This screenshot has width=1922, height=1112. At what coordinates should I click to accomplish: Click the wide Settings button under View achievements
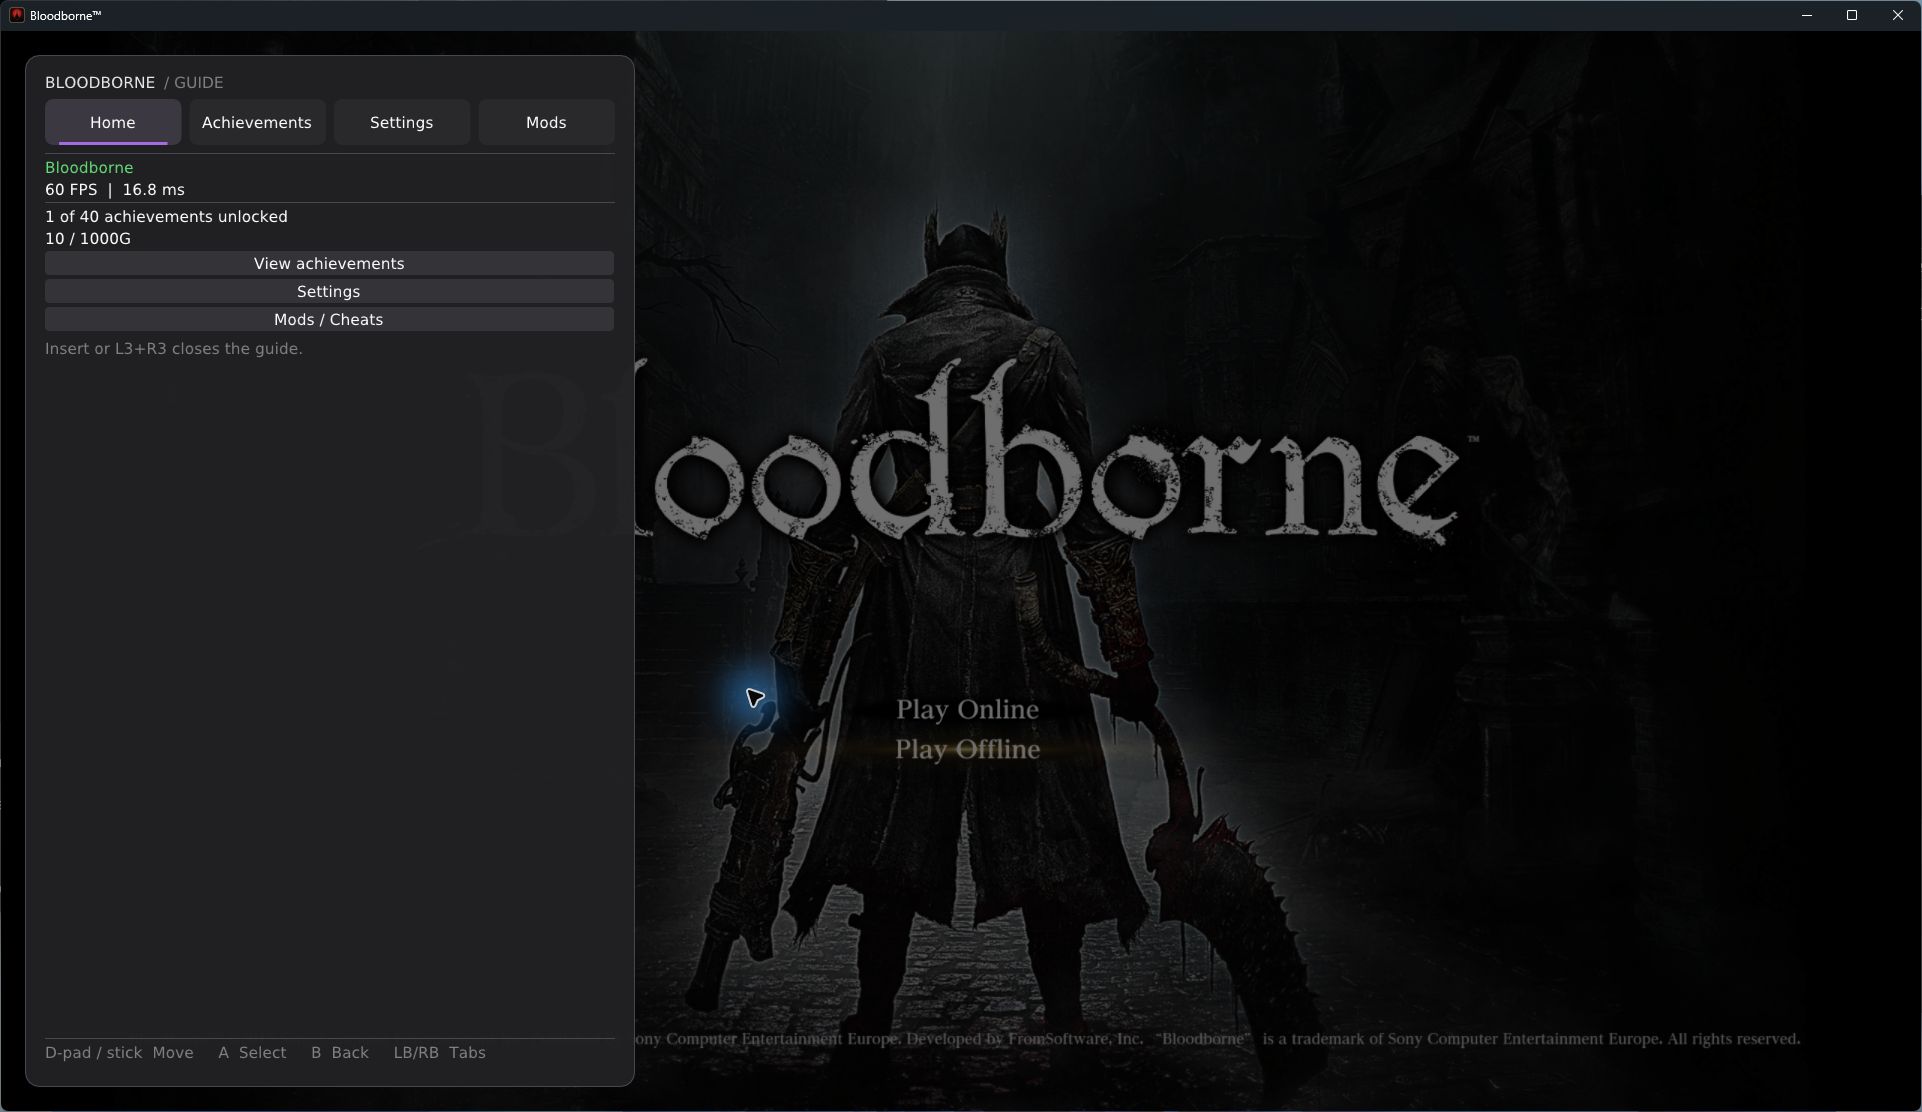point(329,291)
